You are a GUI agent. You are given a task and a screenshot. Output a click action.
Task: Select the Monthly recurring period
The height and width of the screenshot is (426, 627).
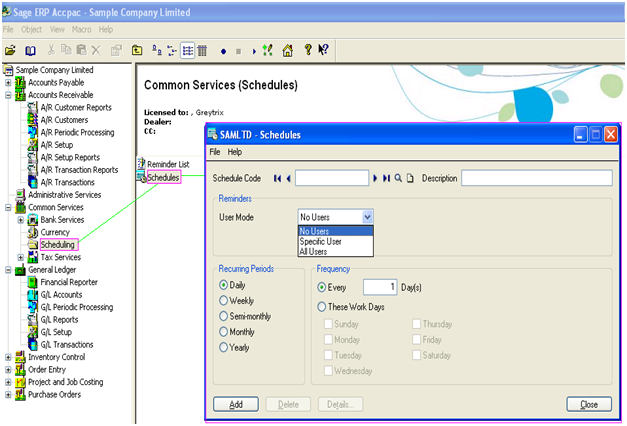pos(223,332)
